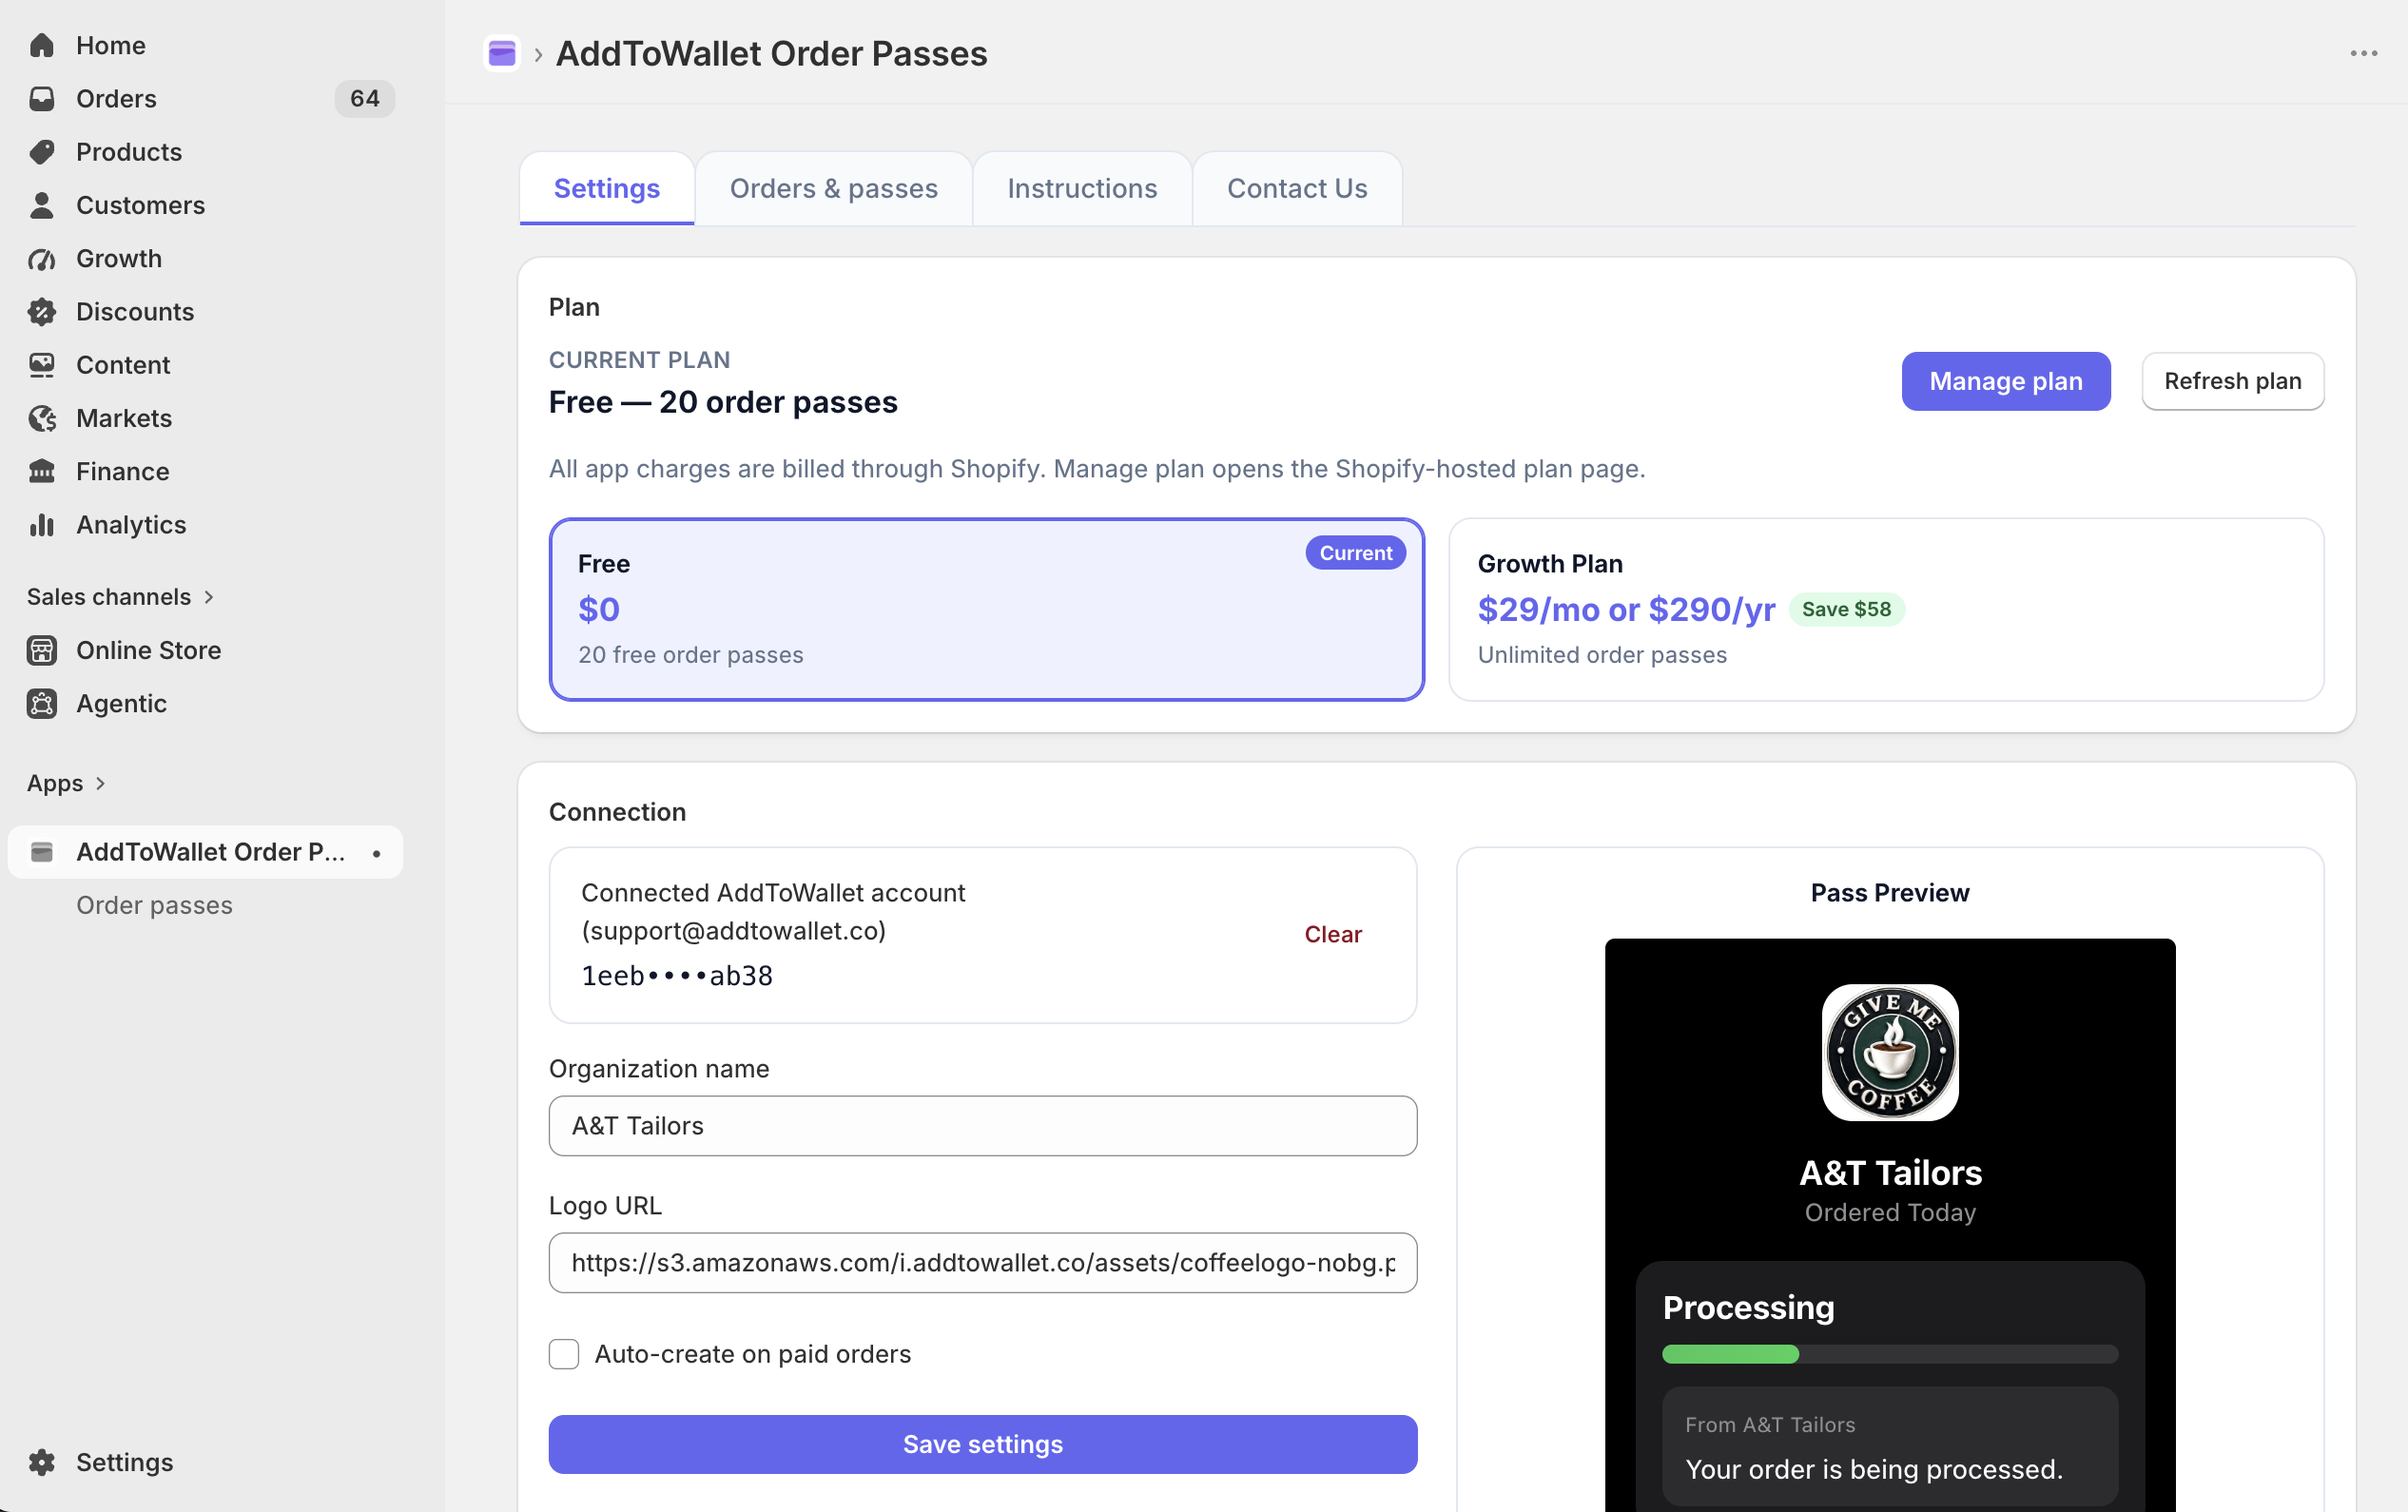
Task: Click the Orders inbox icon
Action: click(42, 98)
